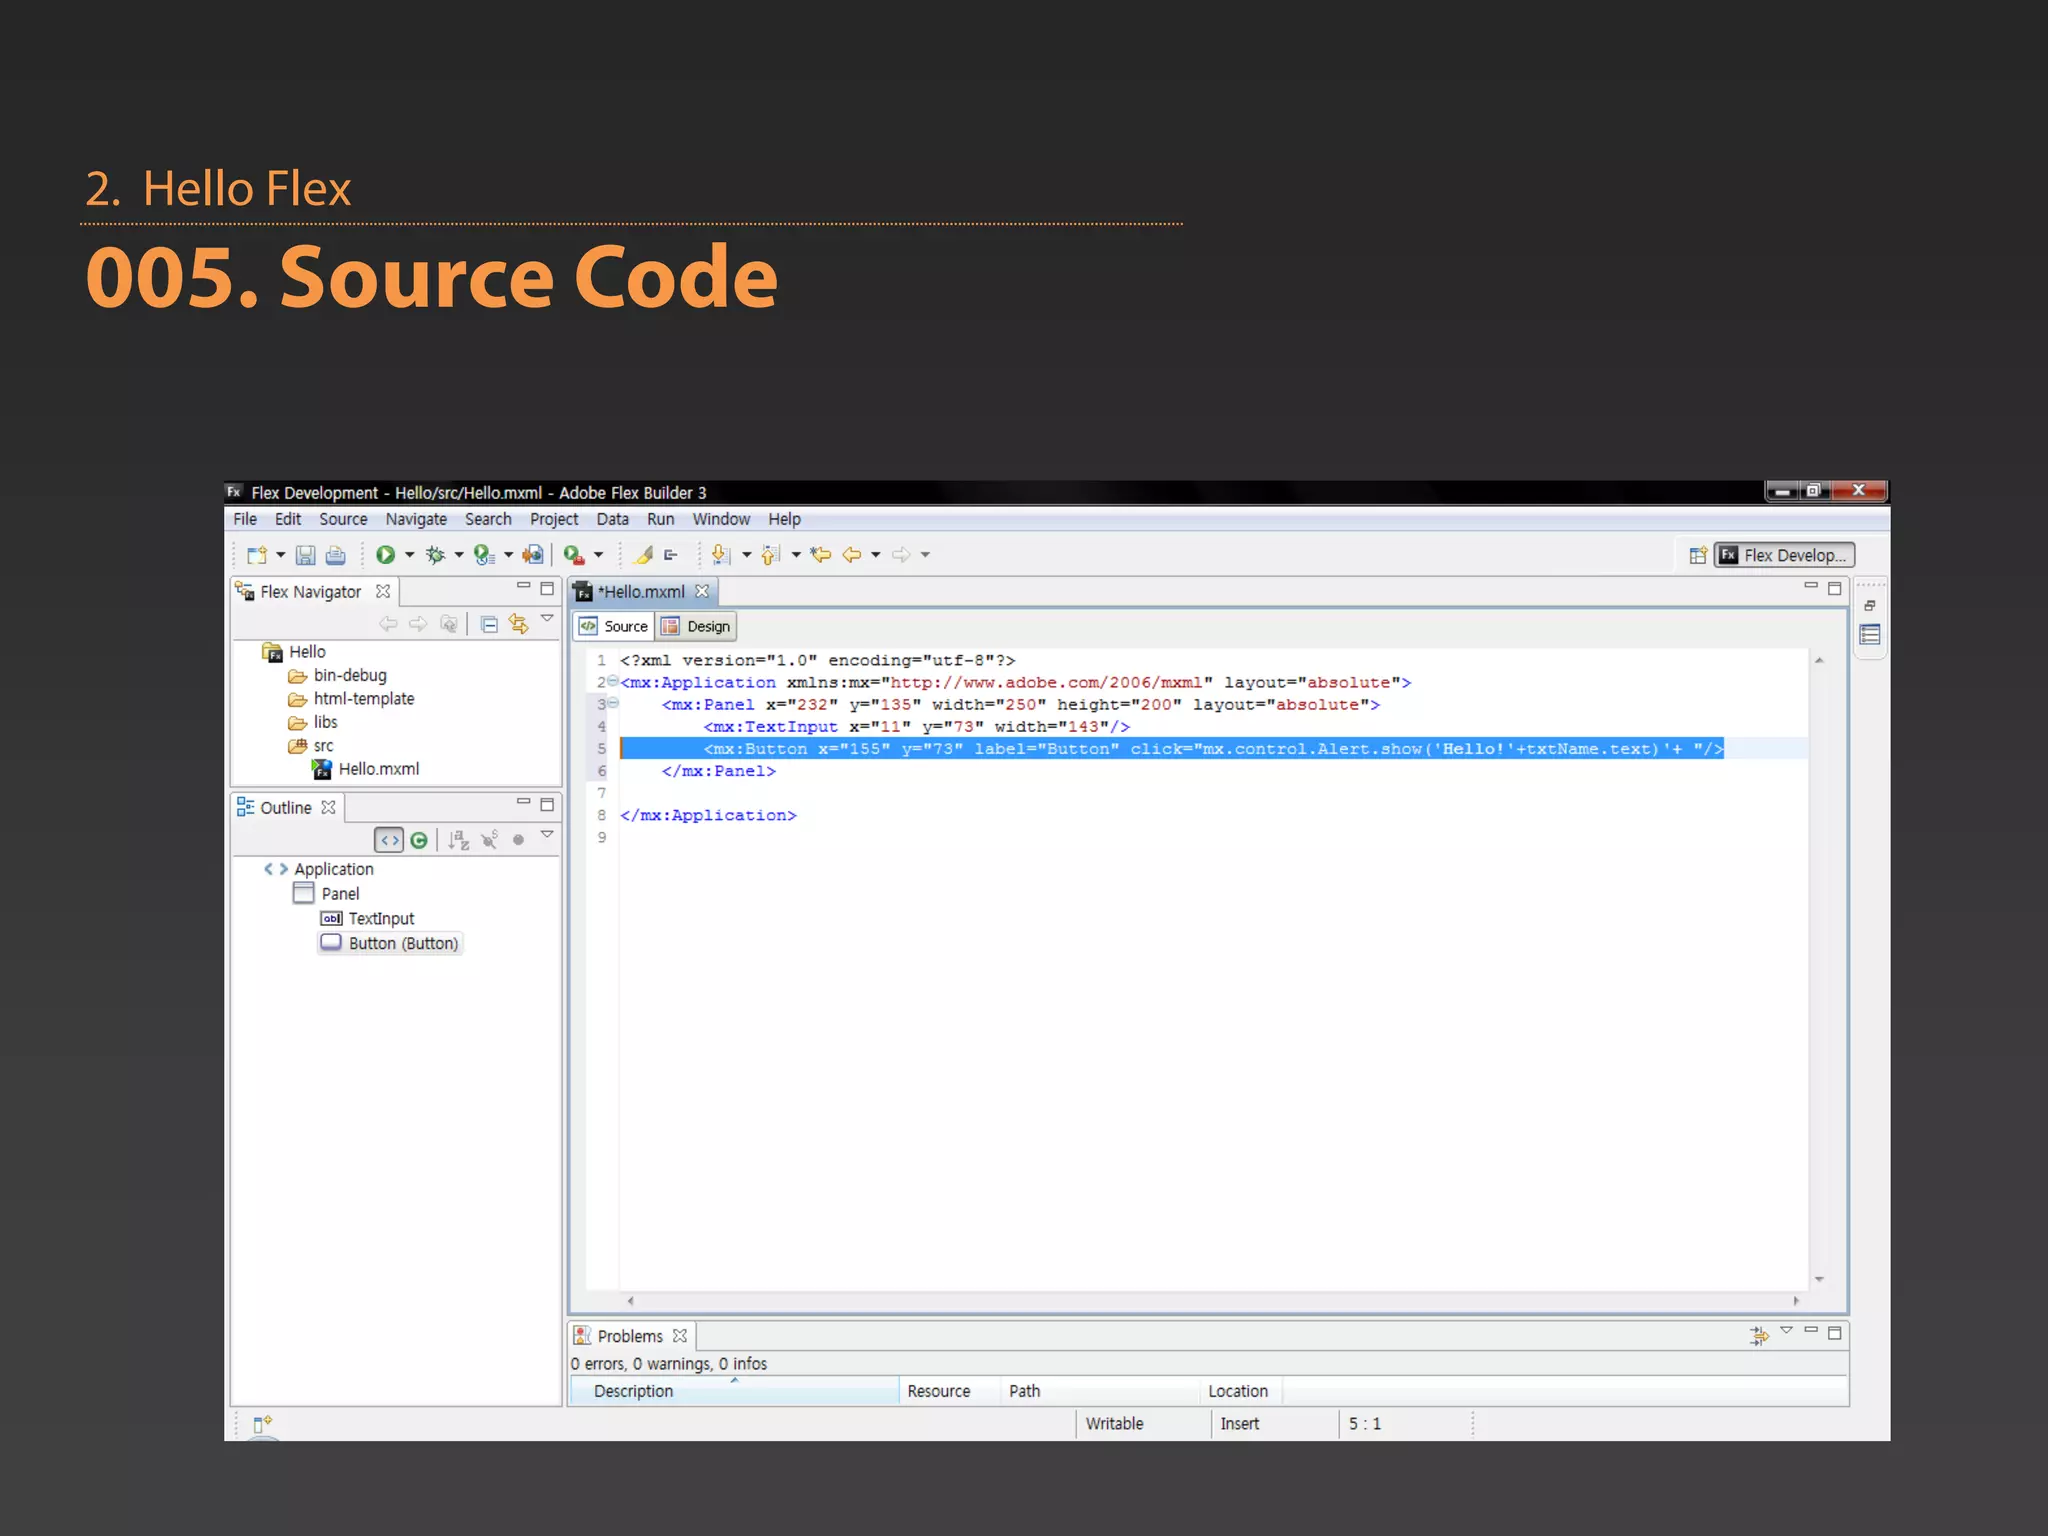Open the Previous Annotation dropdown arrow

click(796, 555)
